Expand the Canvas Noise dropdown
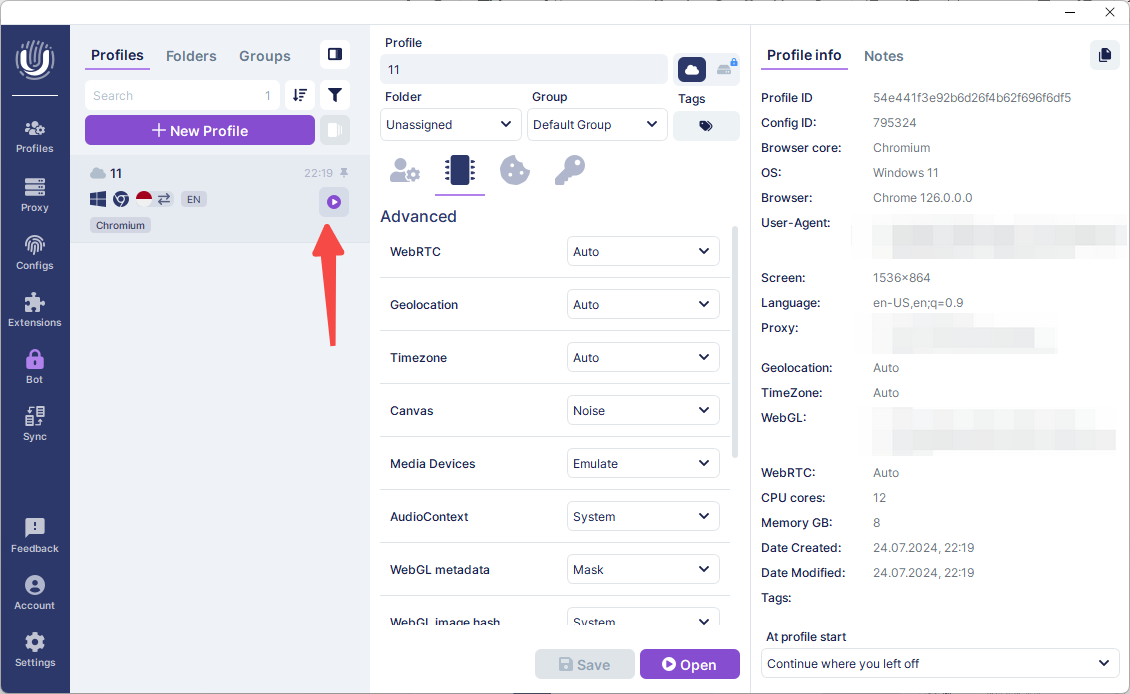1130x694 pixels. (x=643, y=411)
